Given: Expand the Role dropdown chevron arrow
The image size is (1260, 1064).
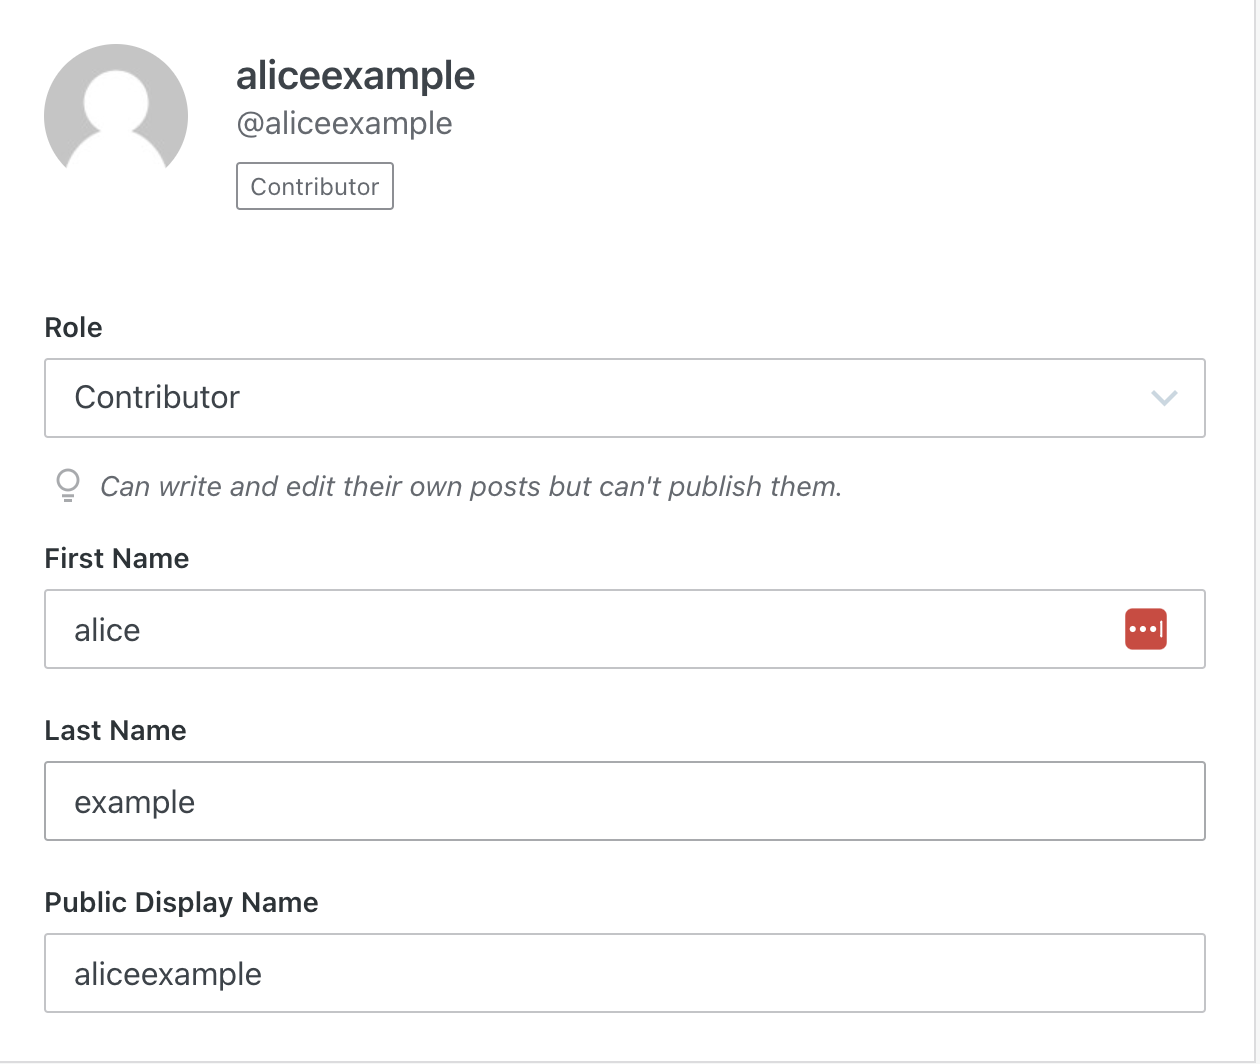Looking at the screenshot, I should (1164, 398).
